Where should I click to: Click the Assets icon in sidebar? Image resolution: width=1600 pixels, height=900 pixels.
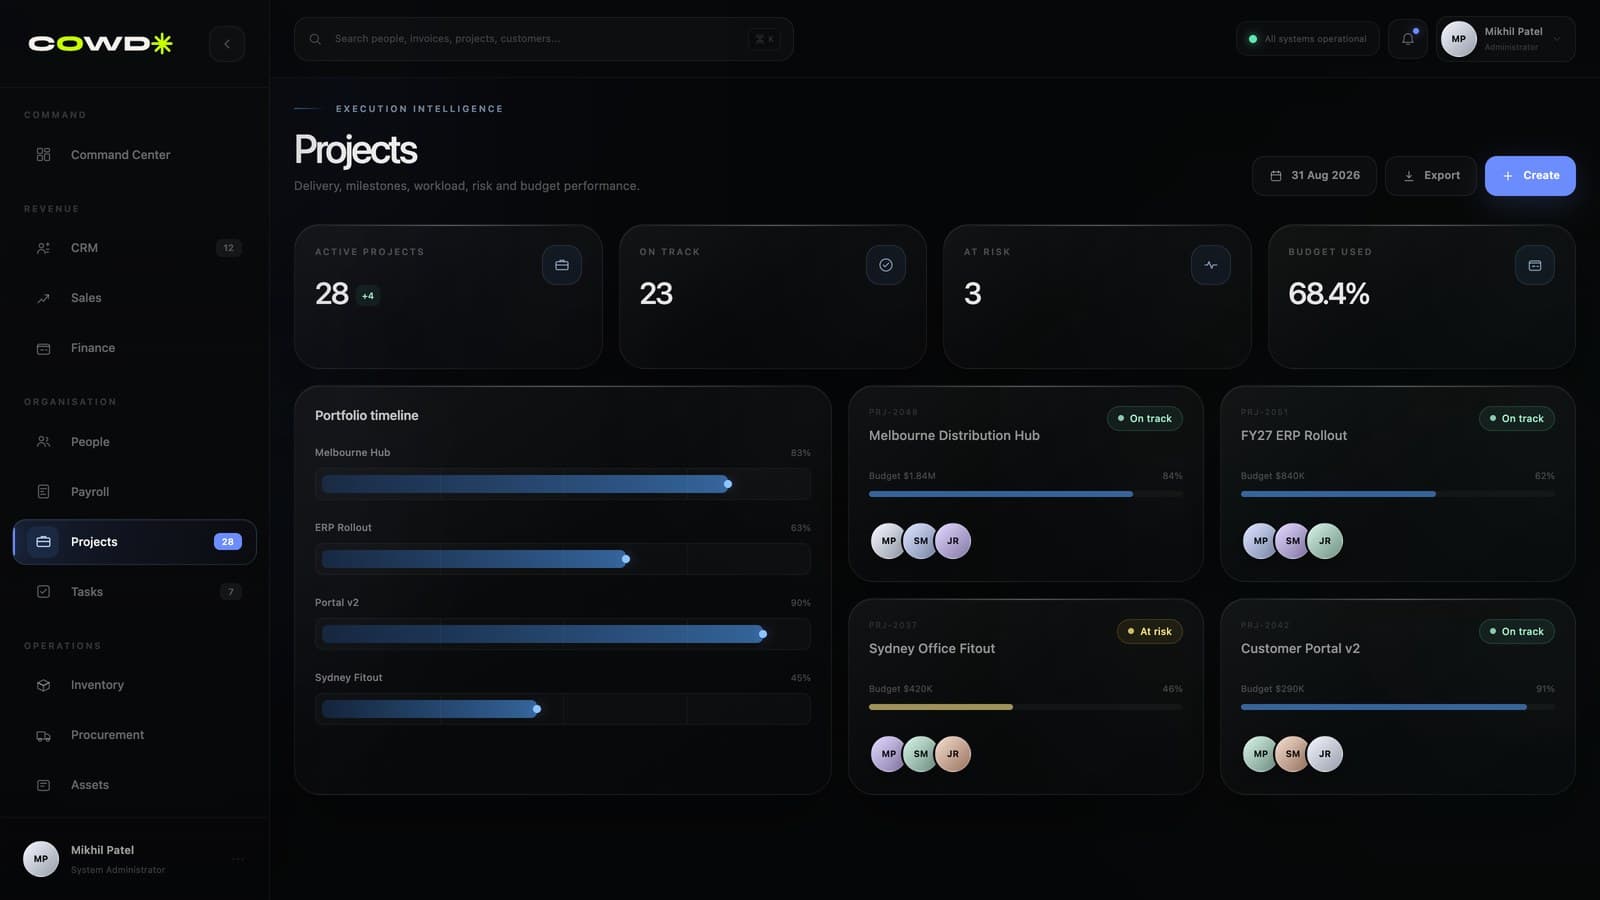[43, 785]
